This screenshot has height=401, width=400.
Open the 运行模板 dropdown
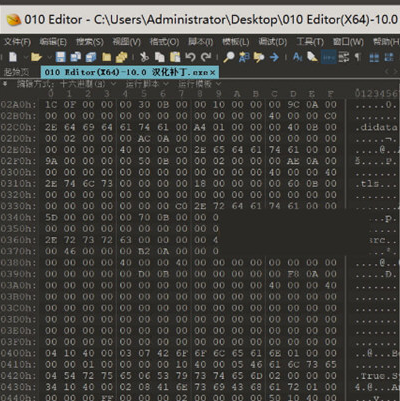tap(200, 84)
